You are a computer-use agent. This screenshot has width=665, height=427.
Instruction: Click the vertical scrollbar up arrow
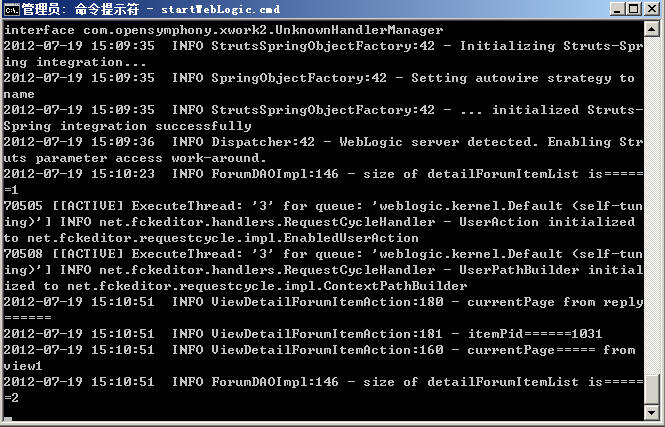(651, 29)
